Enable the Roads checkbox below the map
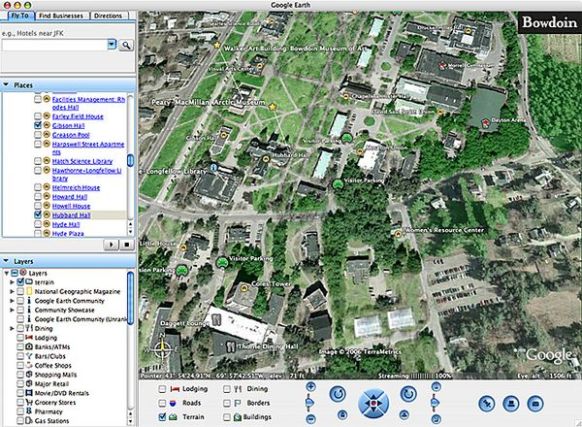The image size is (582, 427). pyautogui.click(x=162, y=403)
